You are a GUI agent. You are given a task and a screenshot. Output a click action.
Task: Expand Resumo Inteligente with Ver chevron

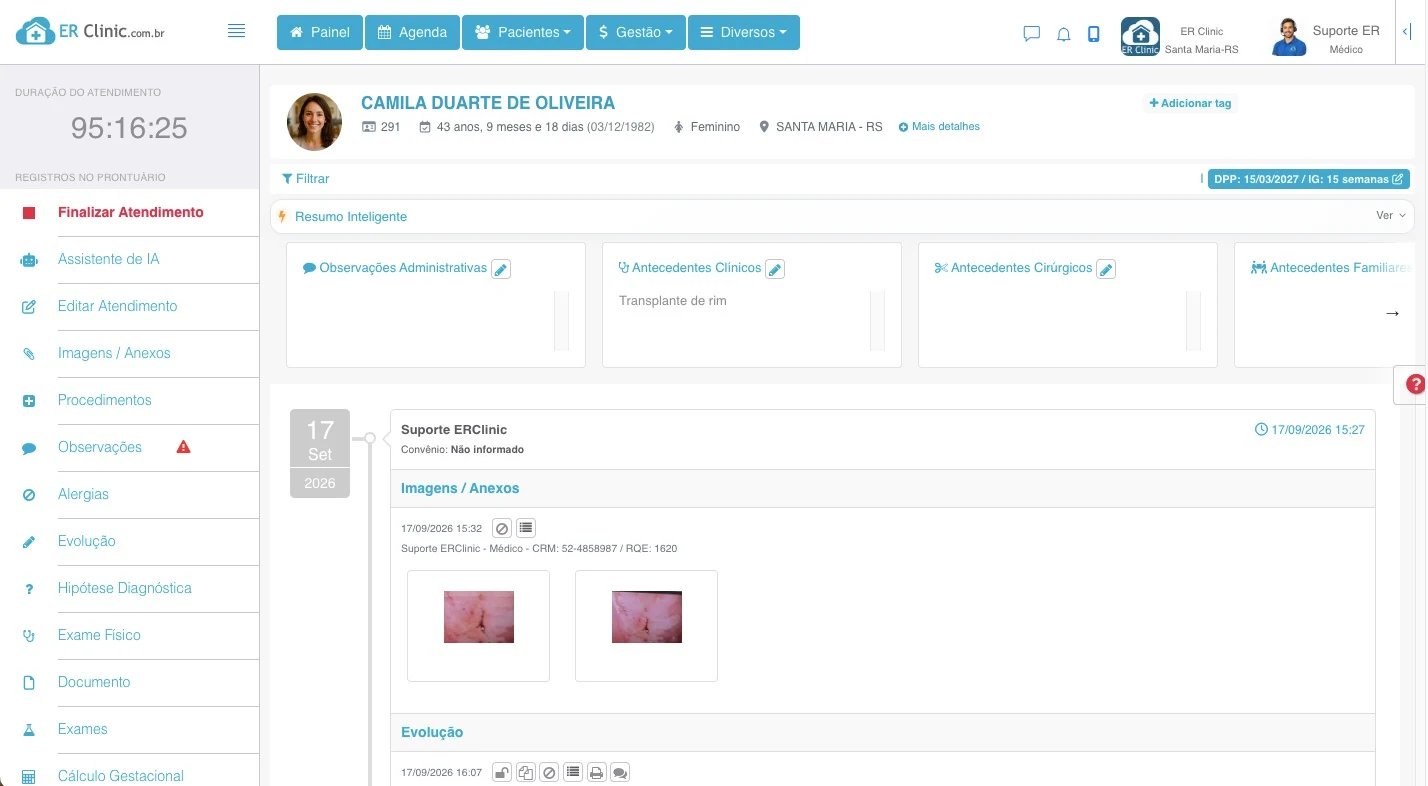pos(1391,216)
